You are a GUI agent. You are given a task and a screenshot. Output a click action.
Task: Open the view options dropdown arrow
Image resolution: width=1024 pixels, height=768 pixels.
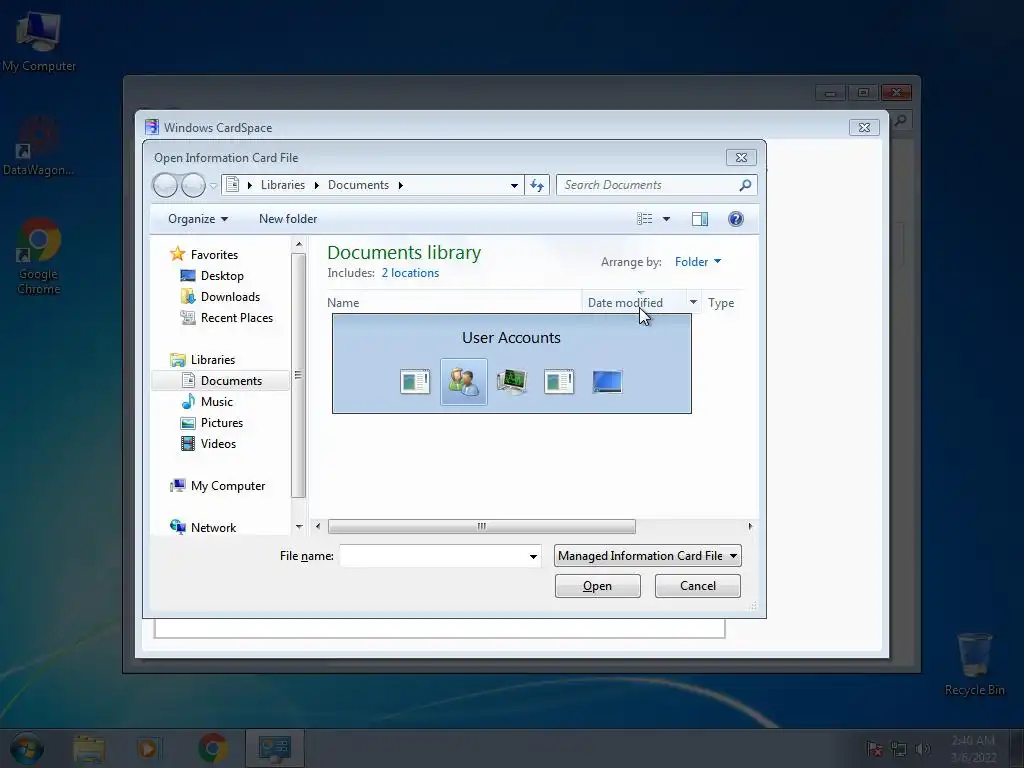click(x=666, y=219)
